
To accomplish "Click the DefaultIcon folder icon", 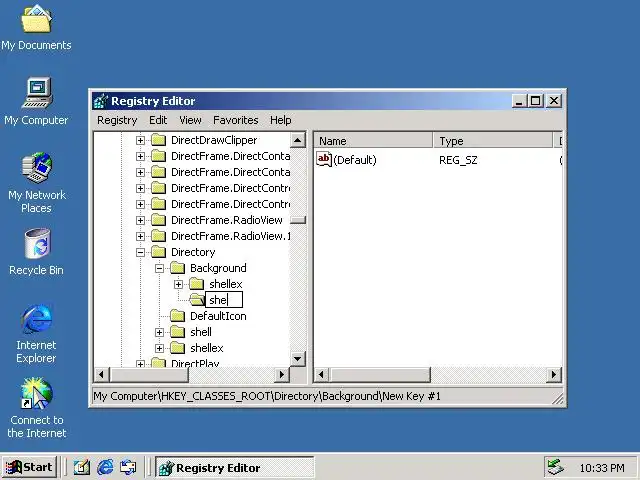I will (x=178, y=316).
